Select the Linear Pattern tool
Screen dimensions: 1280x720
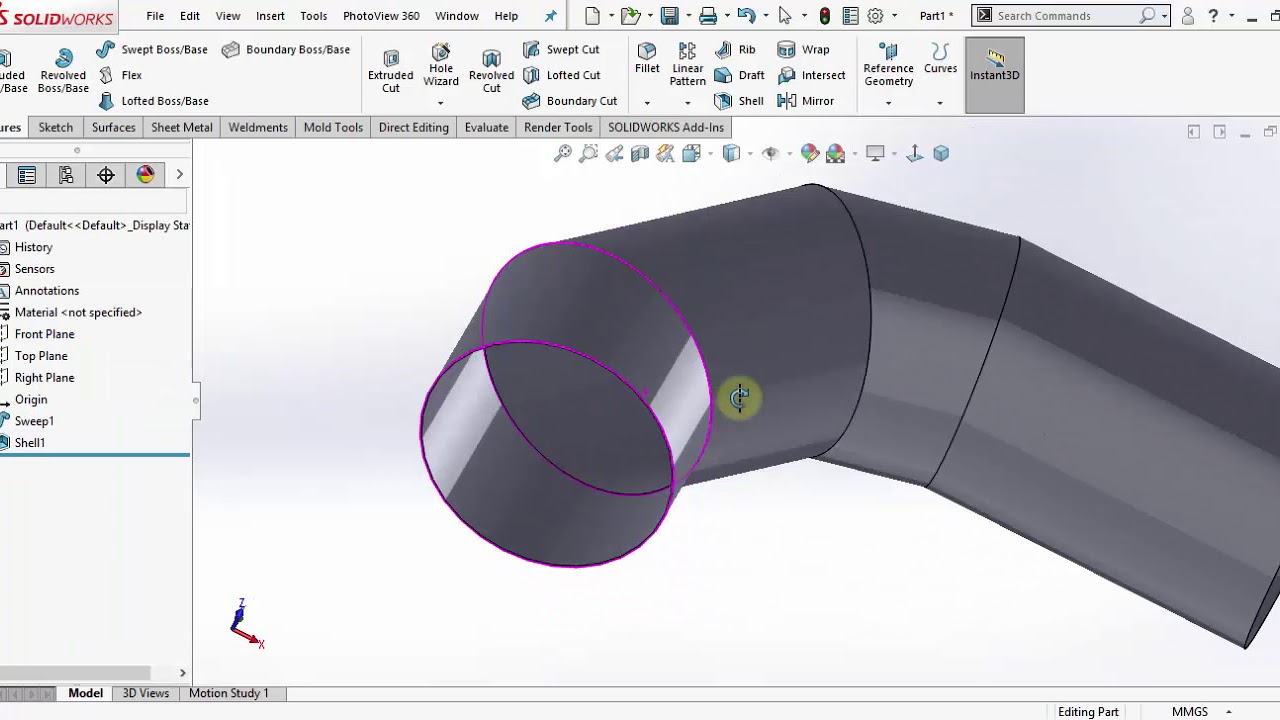coord(687,65)
